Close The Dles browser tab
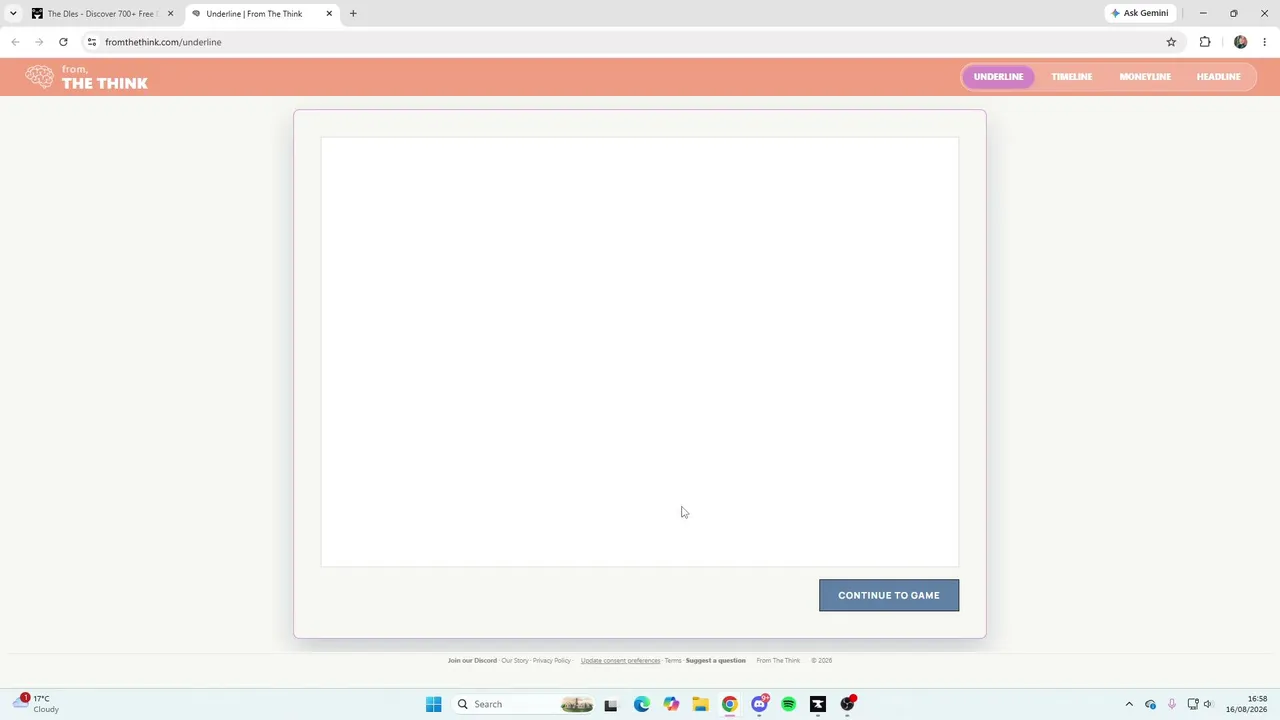 (171, 14)
